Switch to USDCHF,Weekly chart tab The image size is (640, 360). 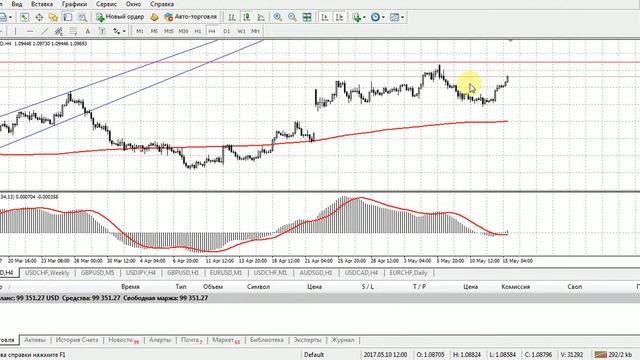point(47,273)
